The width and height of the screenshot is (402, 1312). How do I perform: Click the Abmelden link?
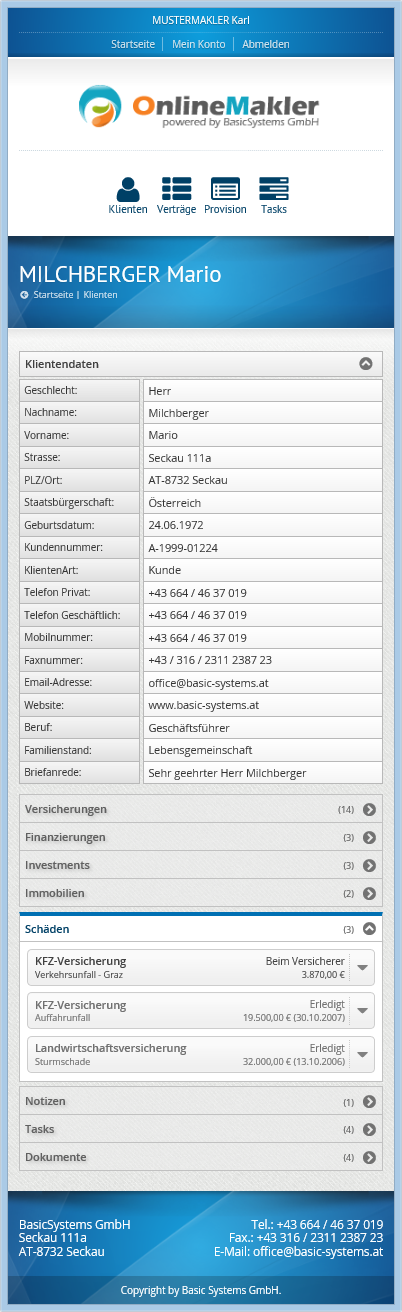[266, 44]
